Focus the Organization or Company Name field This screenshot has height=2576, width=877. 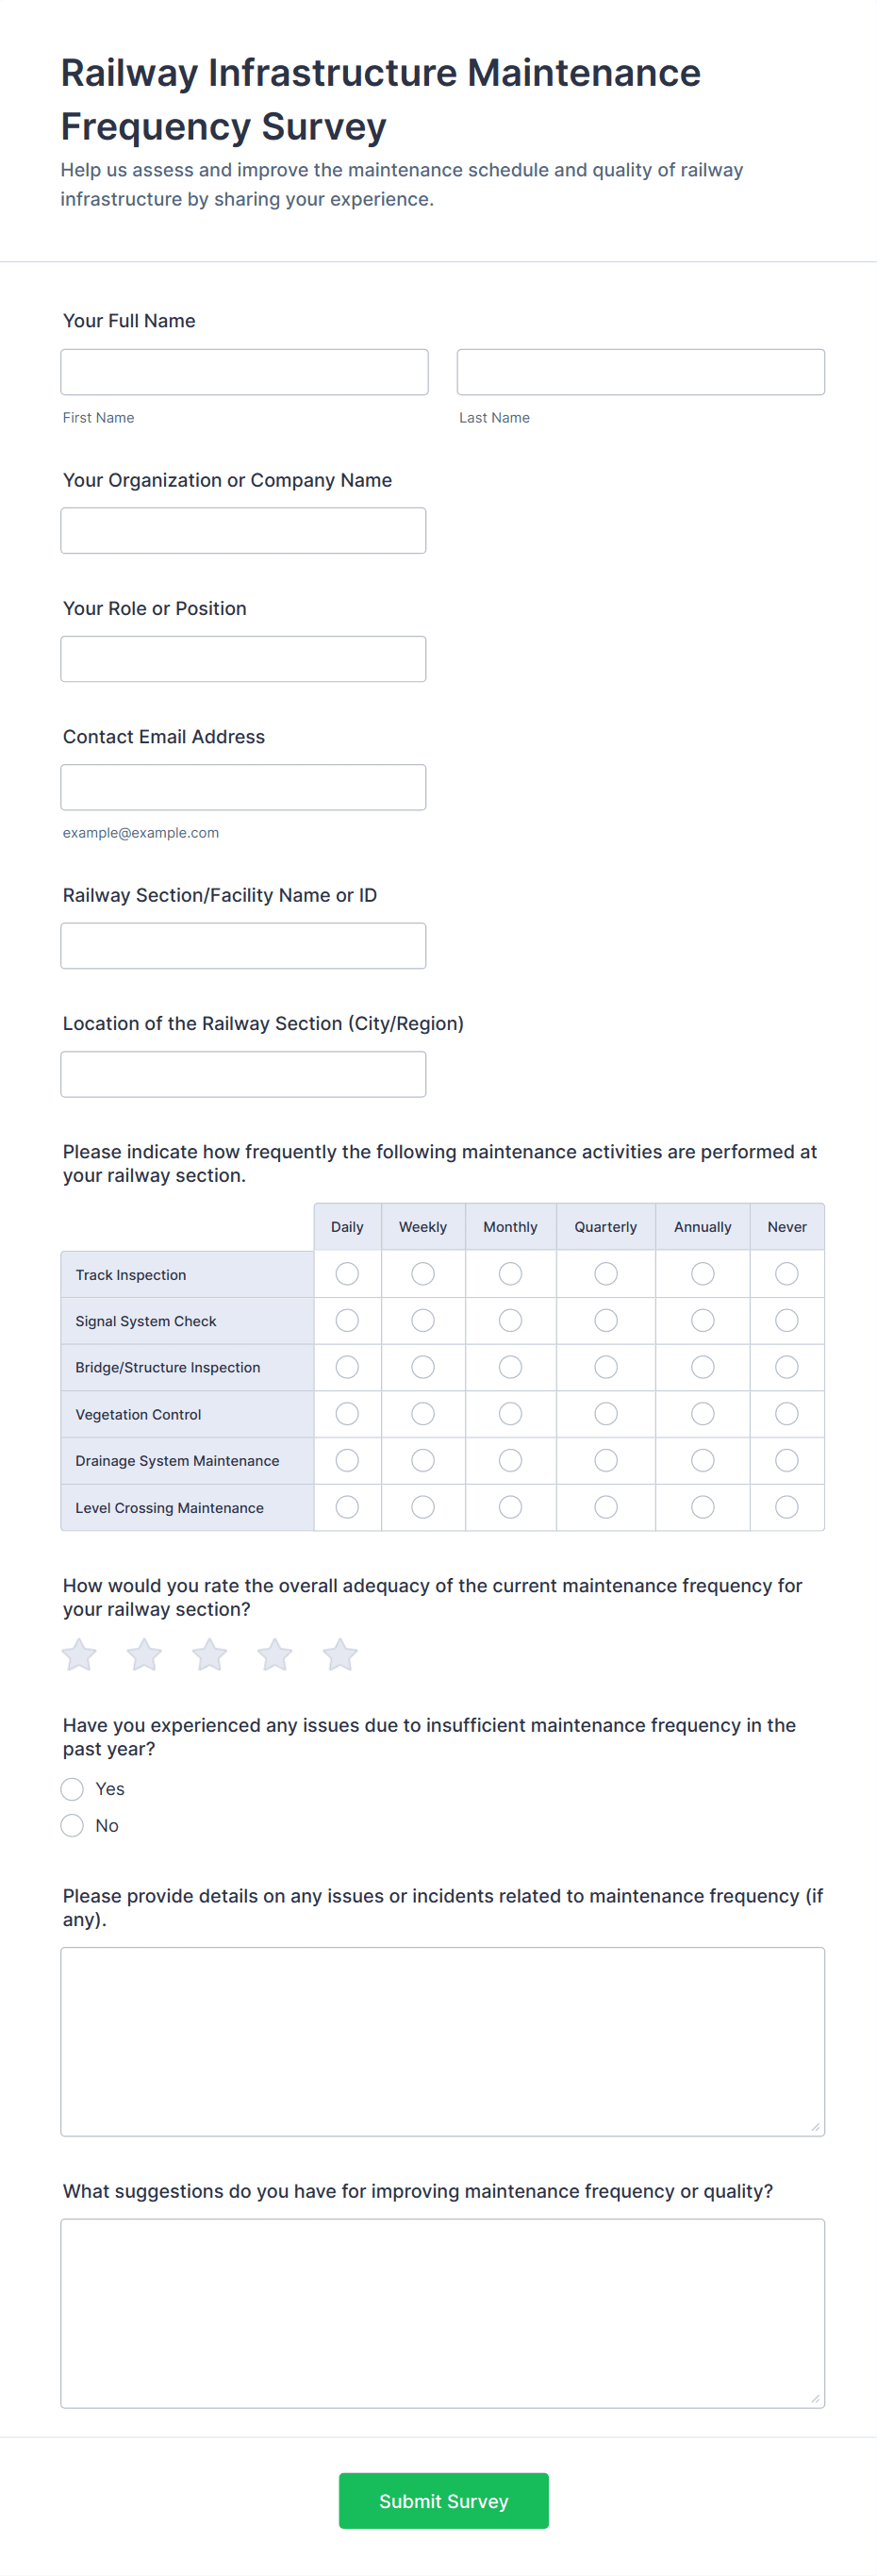coord(243,531)
